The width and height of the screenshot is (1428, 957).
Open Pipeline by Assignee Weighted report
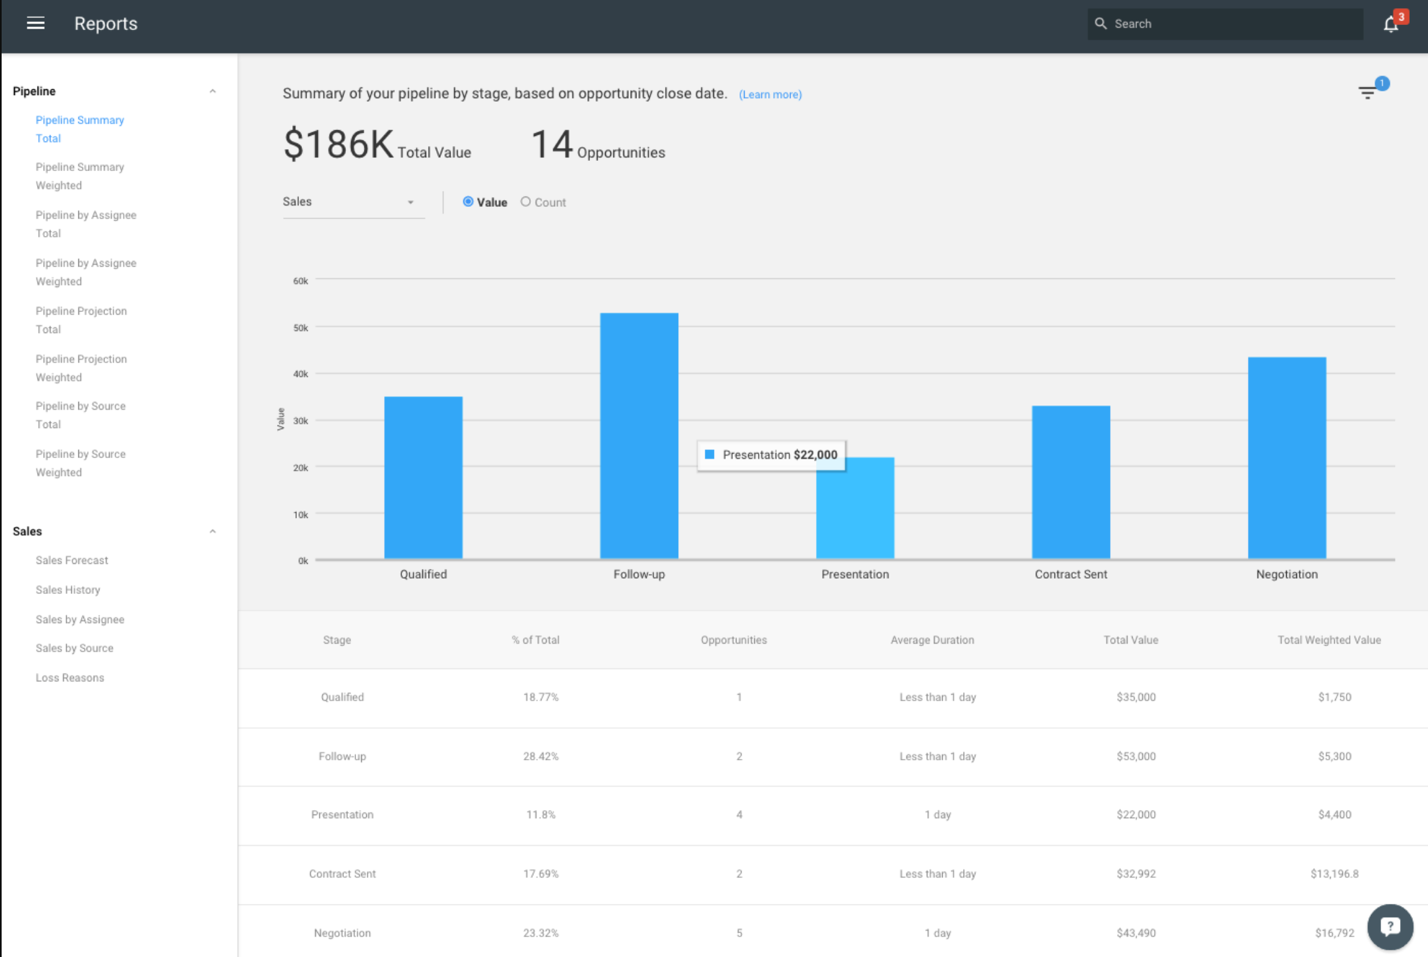pos(86,272)
